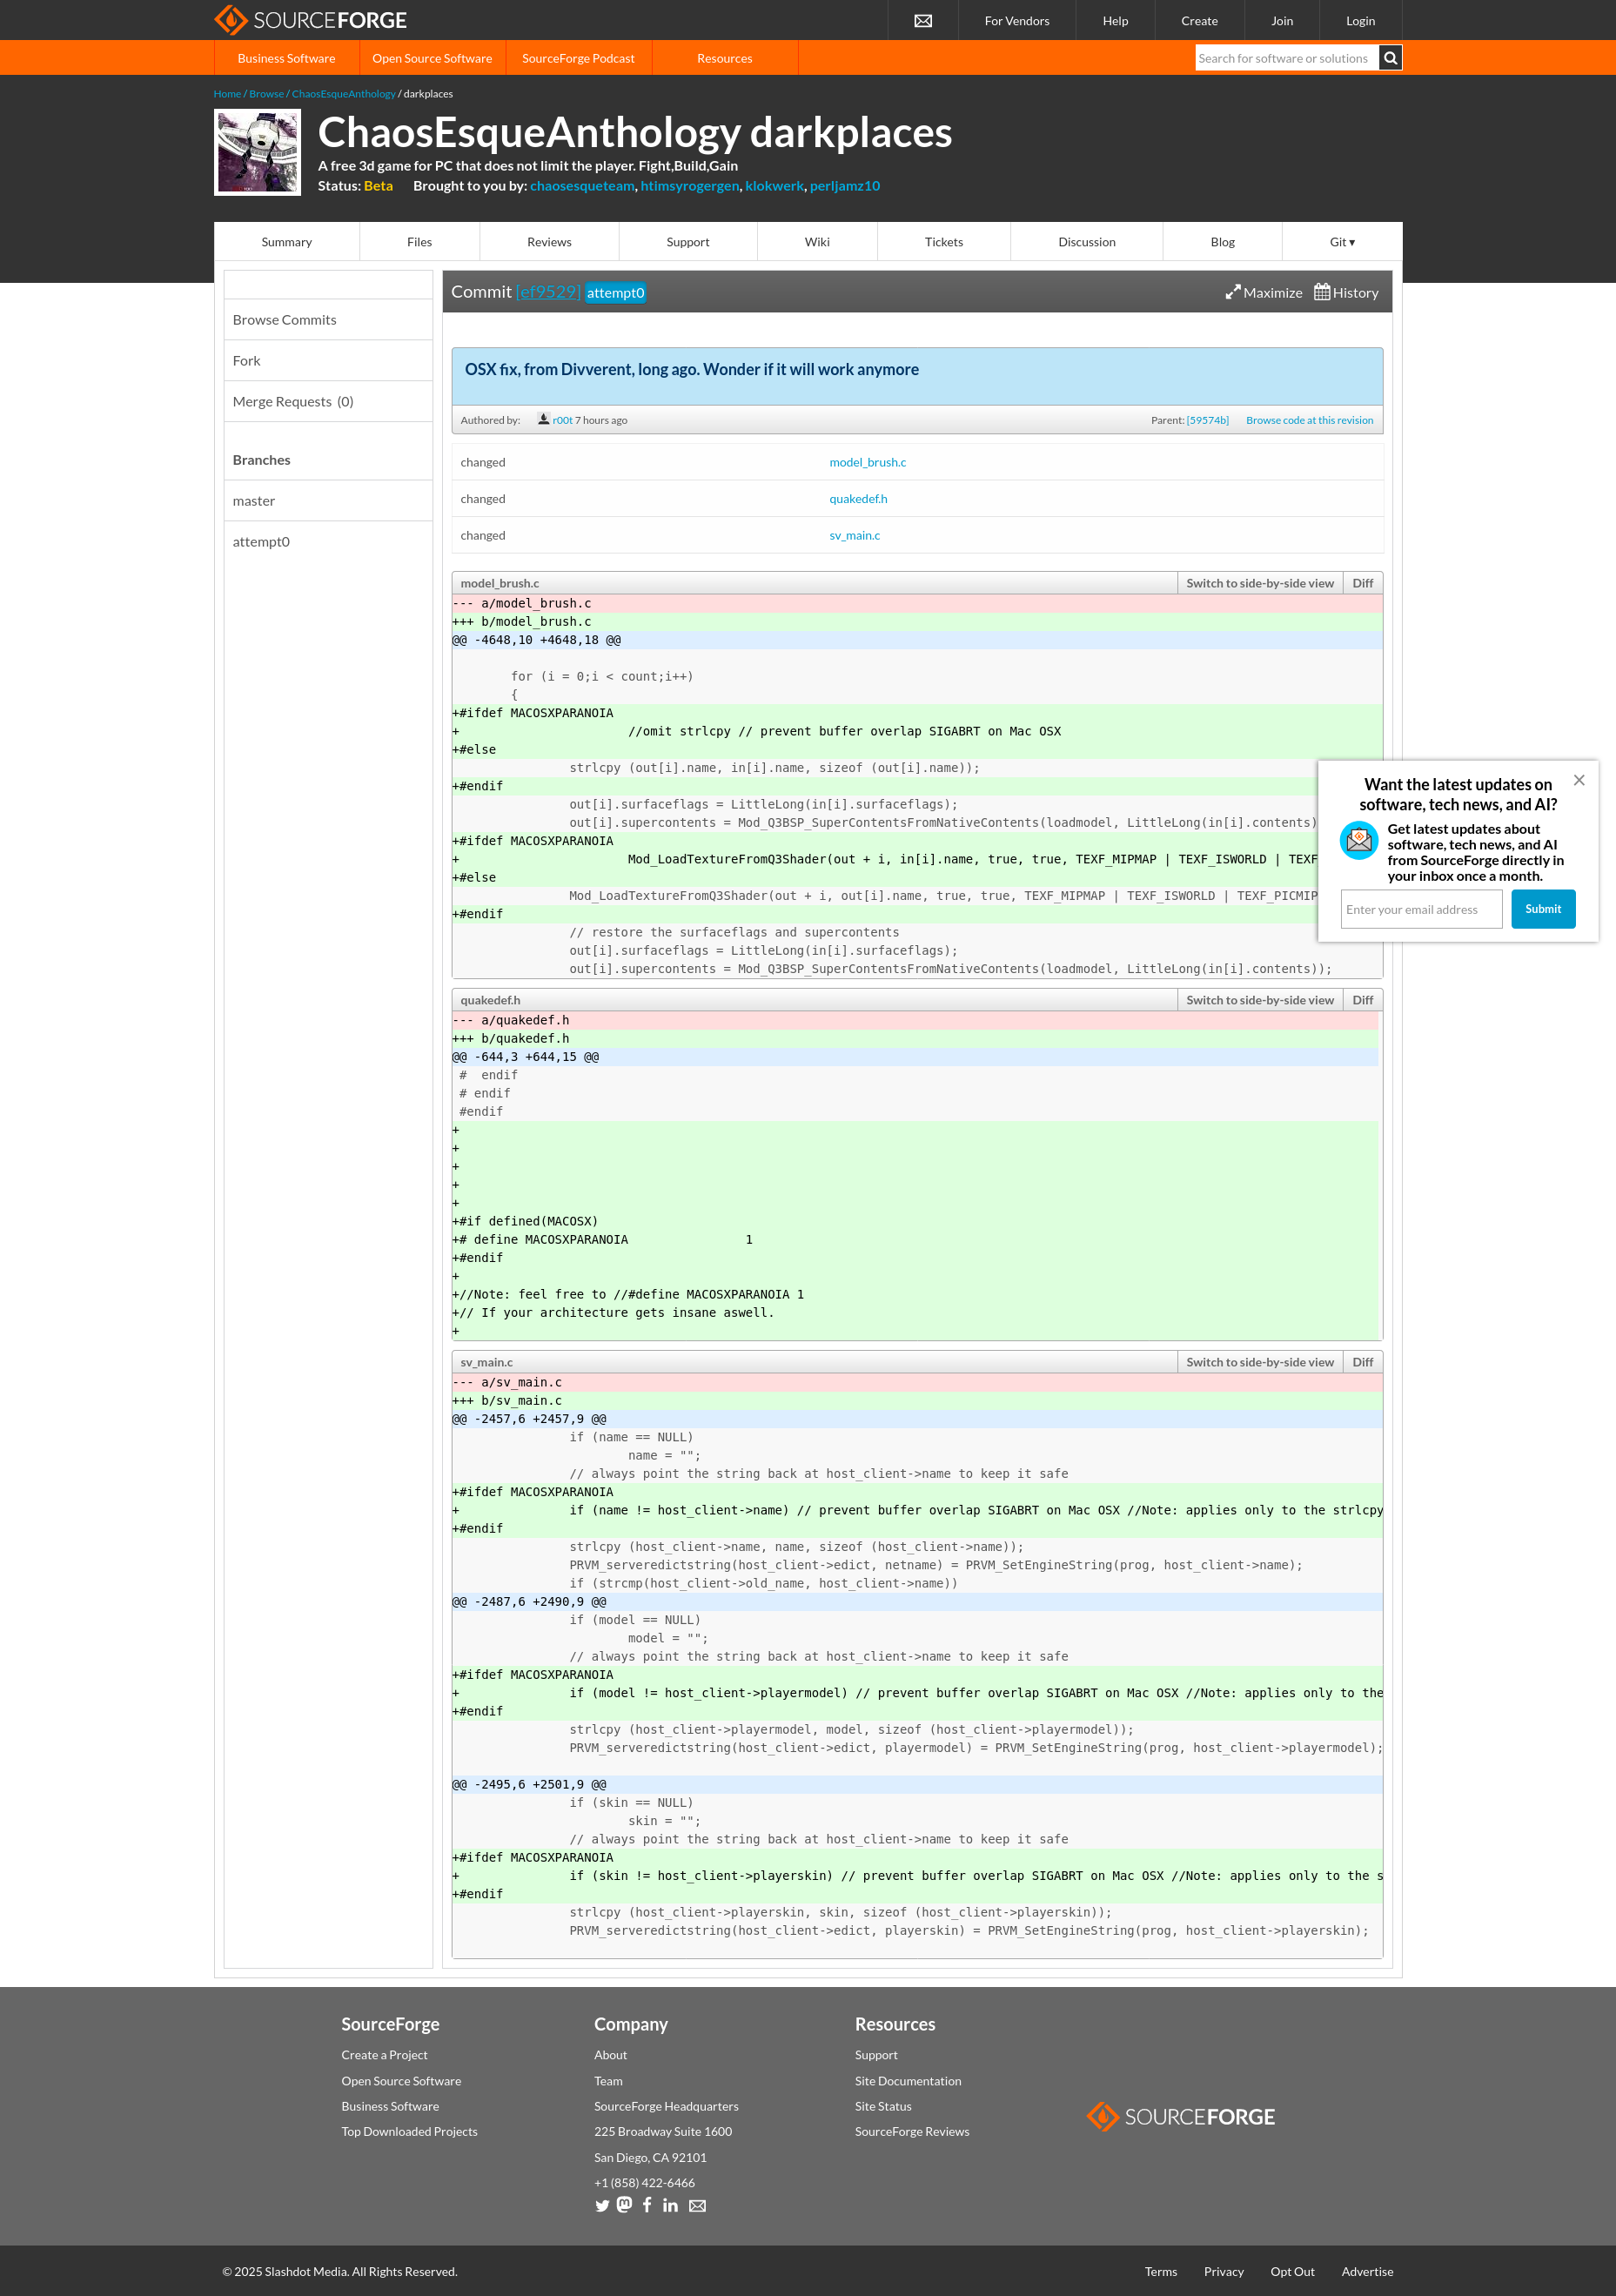Click the footer SourceForge logo
The image size is (1616, 2296).
[1180, 2116]
